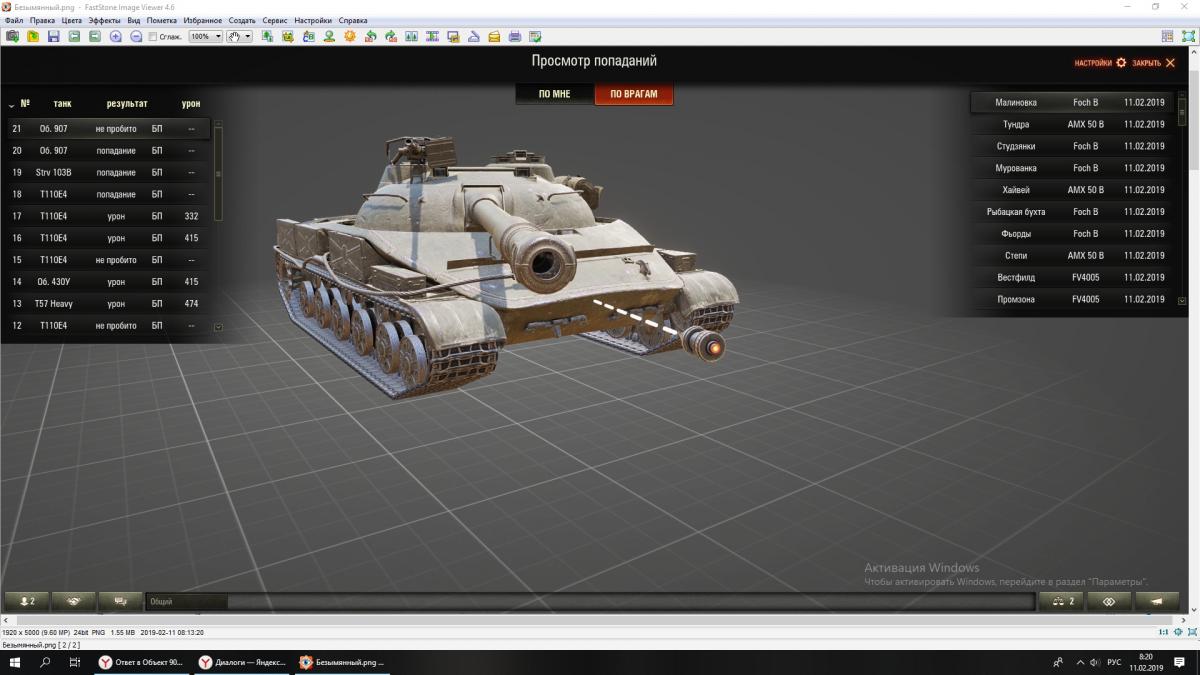The height and width of the screenshot is (675, 1200).
Task: Click the Общий chat input field
Action: coord(590,601)
